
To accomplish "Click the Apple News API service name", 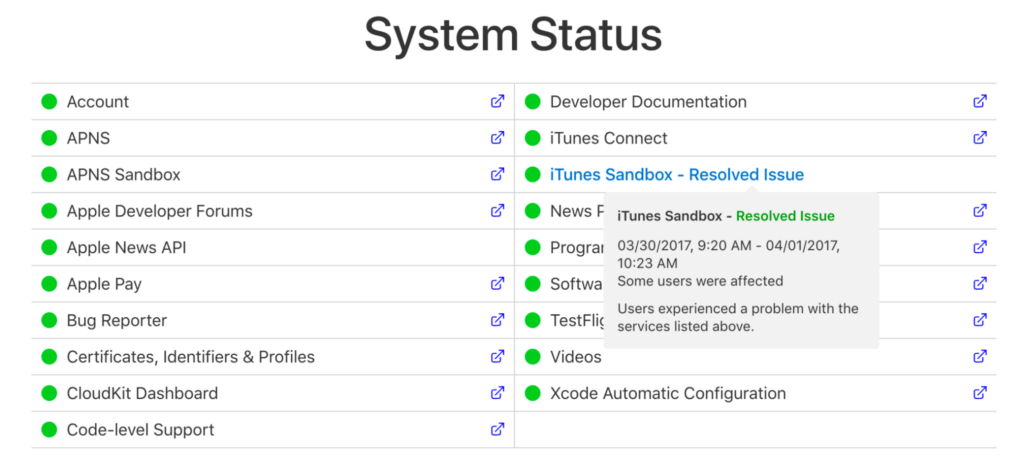I will pyautogui.click(x=126, y=248).
